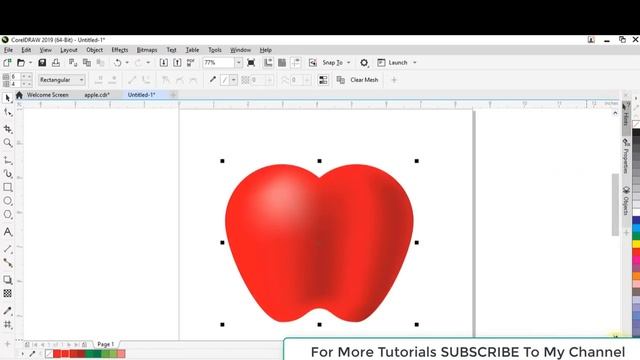Select the Color Eyedropper tool in toolbox
Viewport: 640px width, 360px height.
[x=7, y=311]
